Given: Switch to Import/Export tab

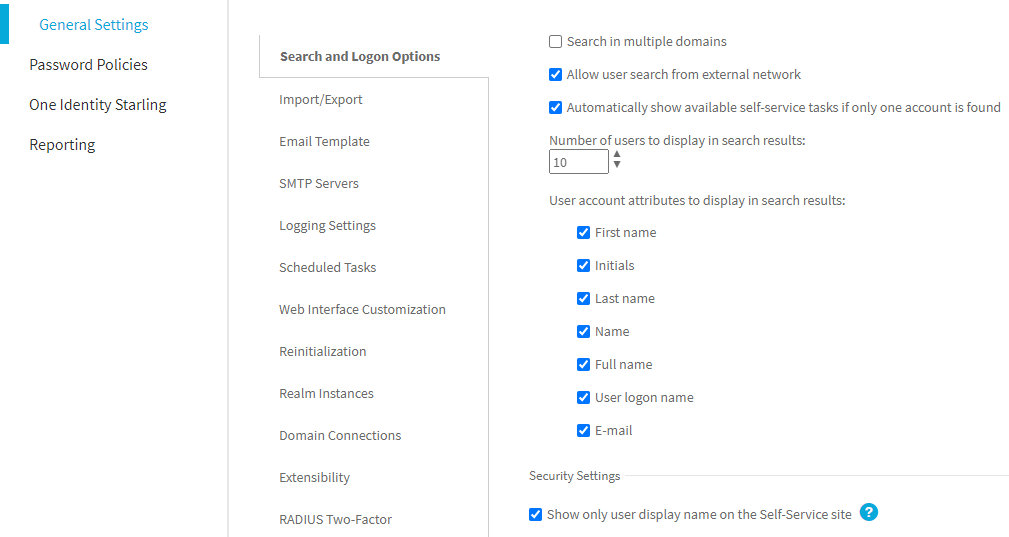Looking at the screenshot, I should pos(320,100).
